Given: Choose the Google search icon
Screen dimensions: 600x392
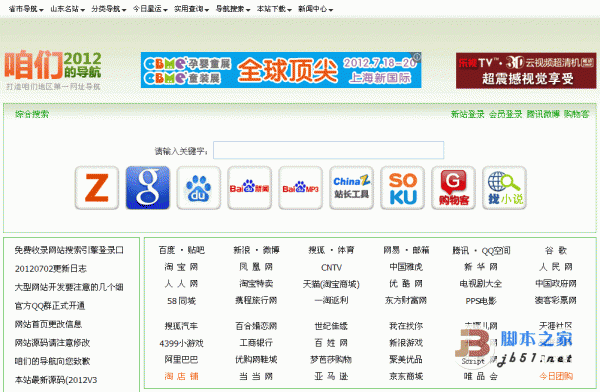Looking at the screenshot, I should (148, 188).
